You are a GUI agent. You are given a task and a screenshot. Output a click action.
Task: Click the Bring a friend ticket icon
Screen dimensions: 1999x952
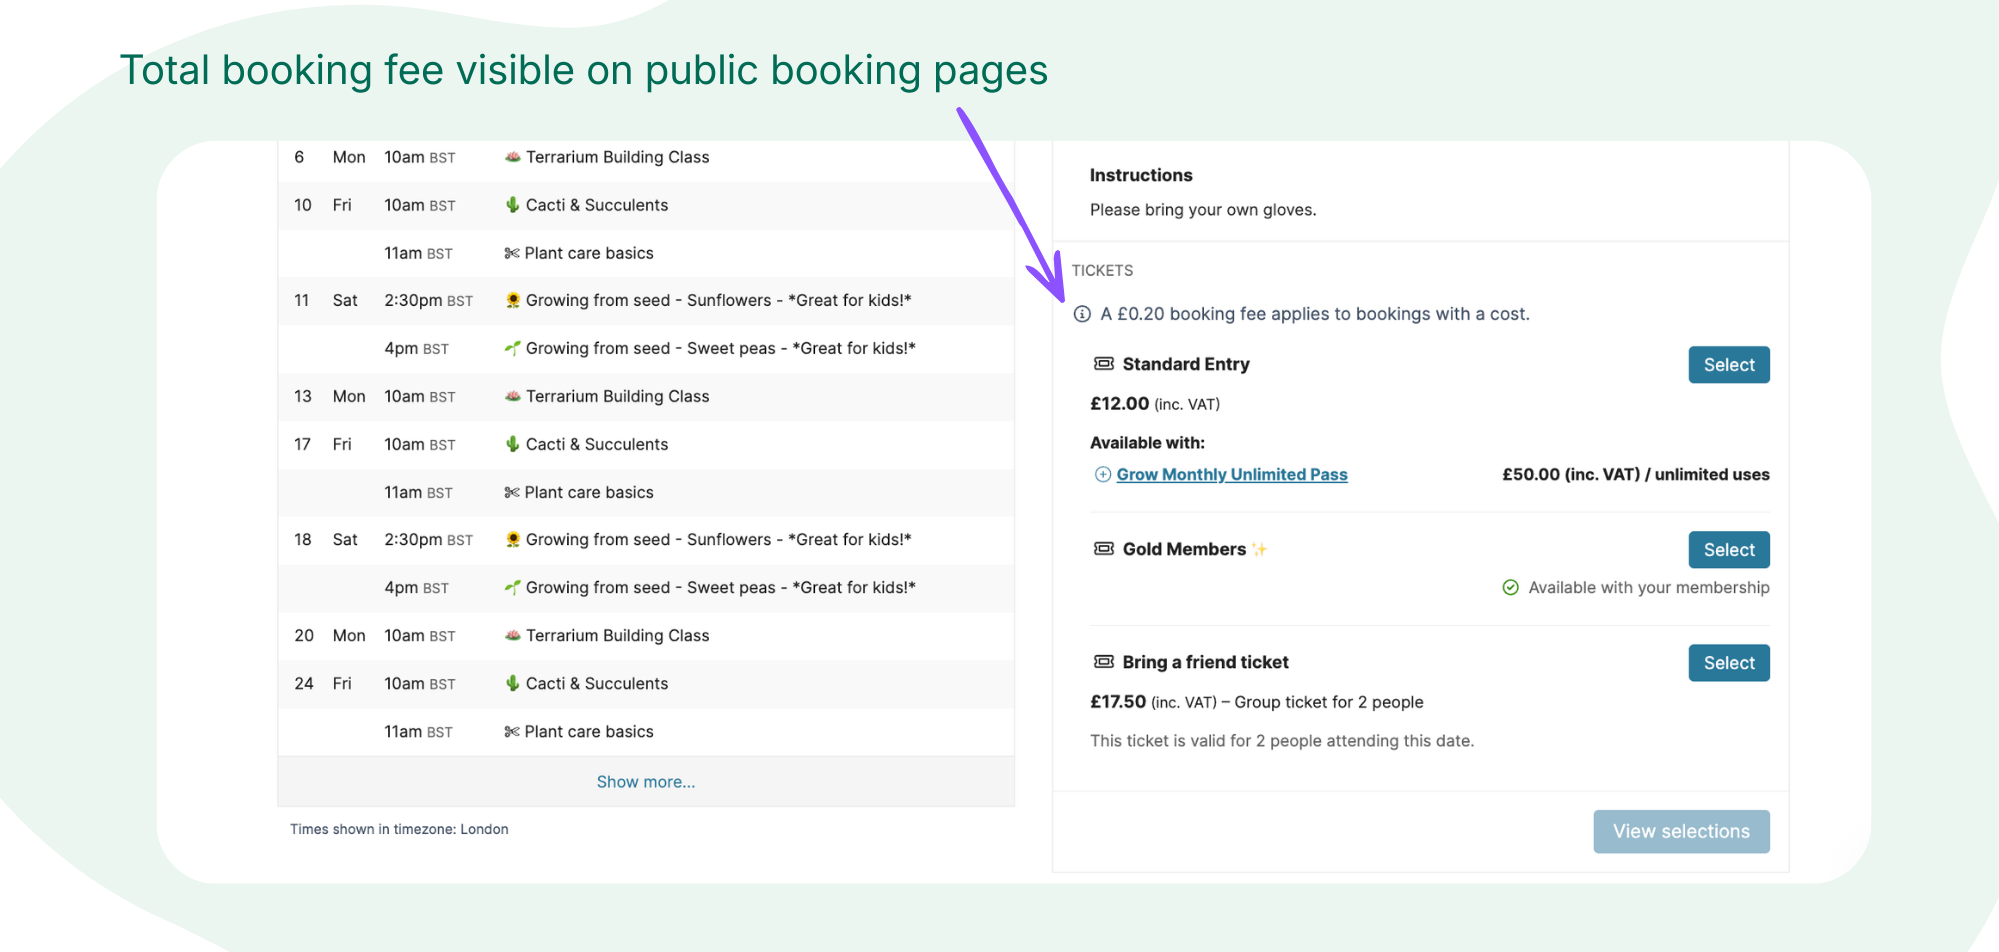[x=1104, y=662]
